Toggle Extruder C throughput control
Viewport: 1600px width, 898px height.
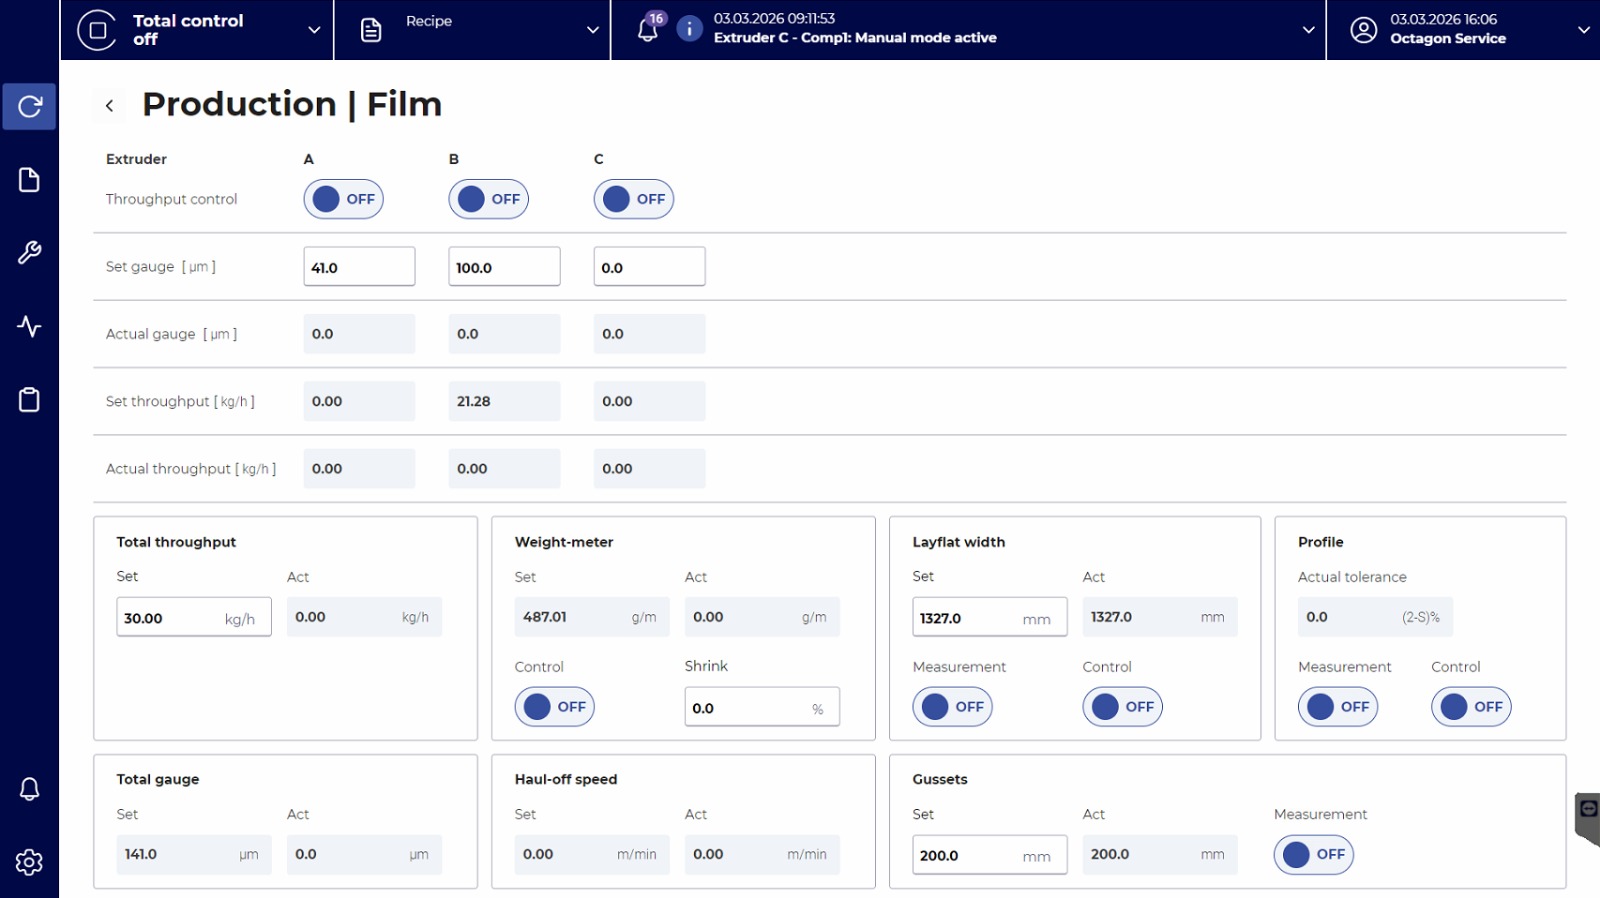pos(634,199)
